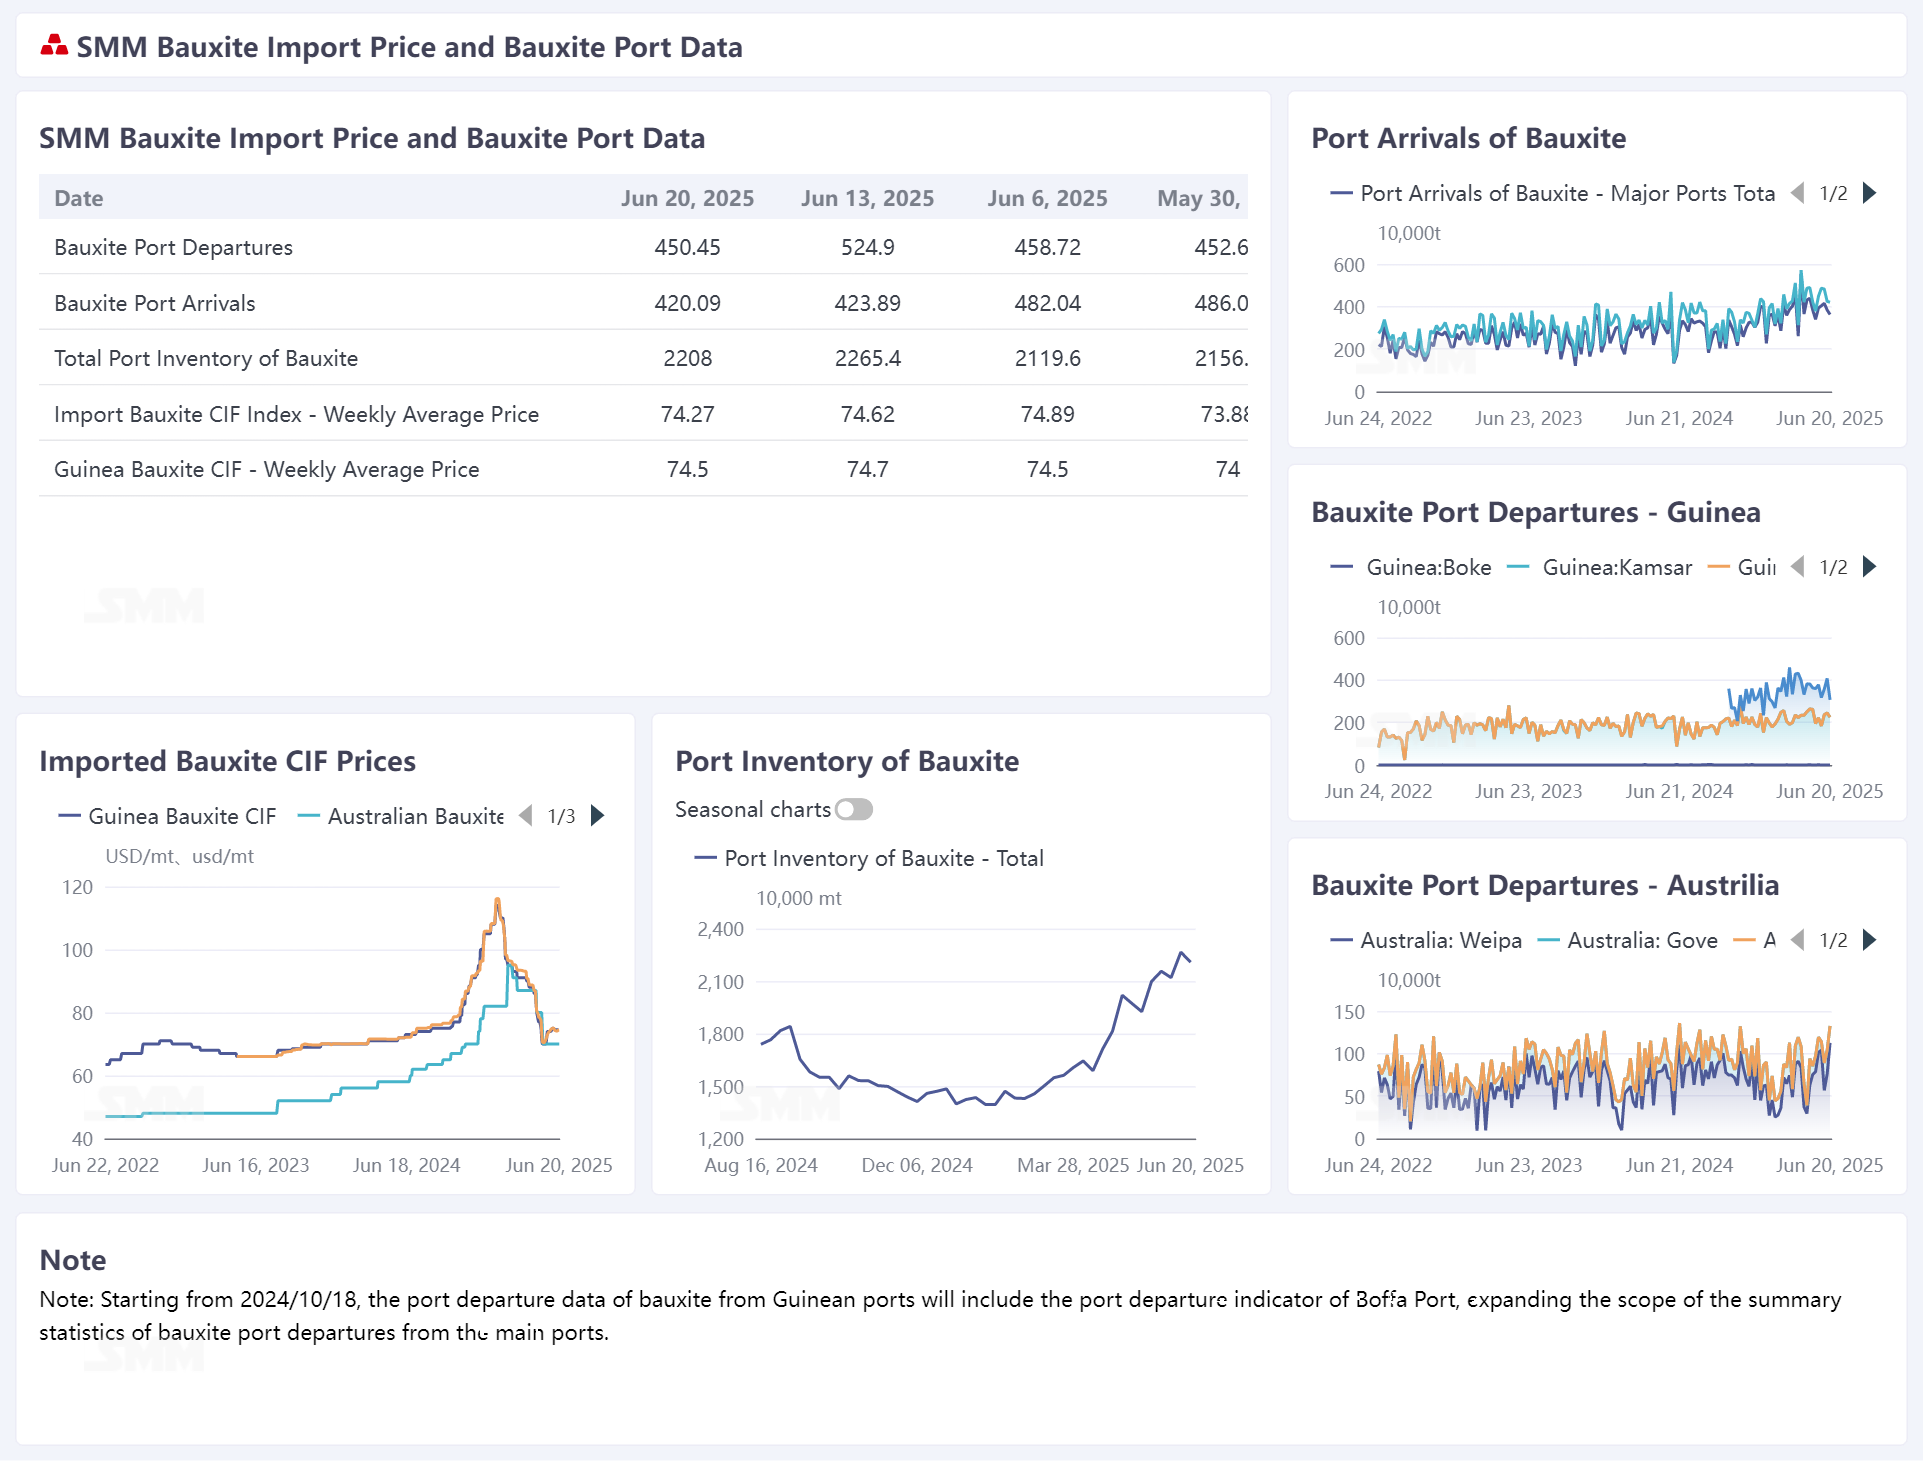Toggle Australian Bauxite legend series

402,816
